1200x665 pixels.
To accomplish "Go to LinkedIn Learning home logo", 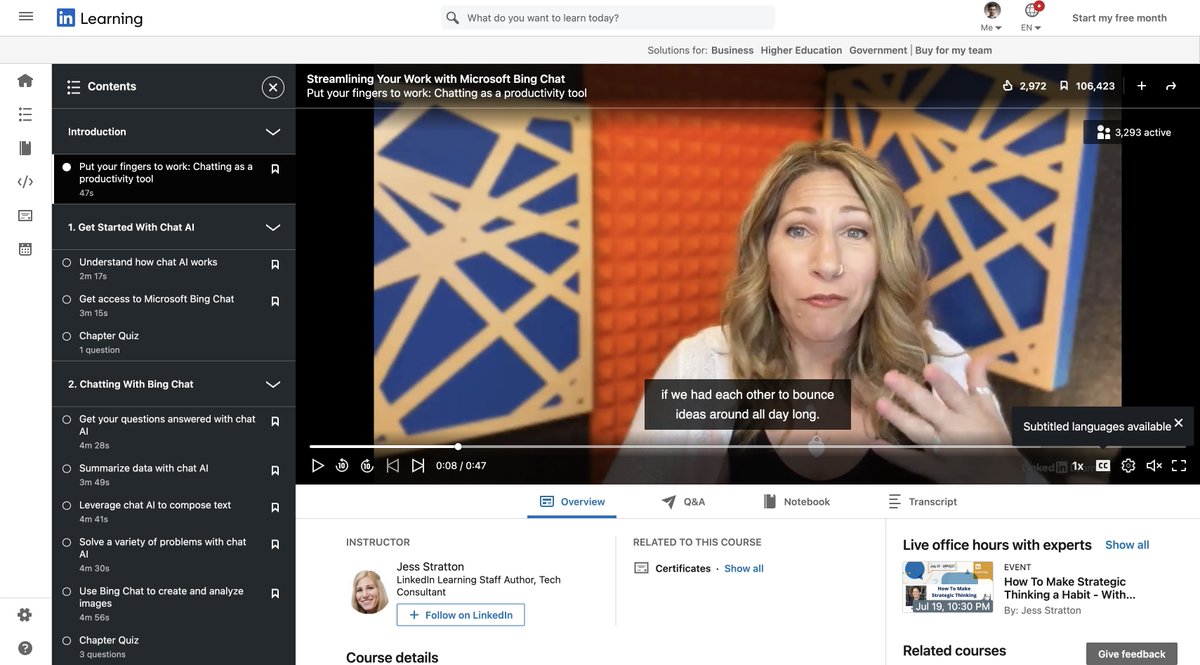I will click(99, 18).
